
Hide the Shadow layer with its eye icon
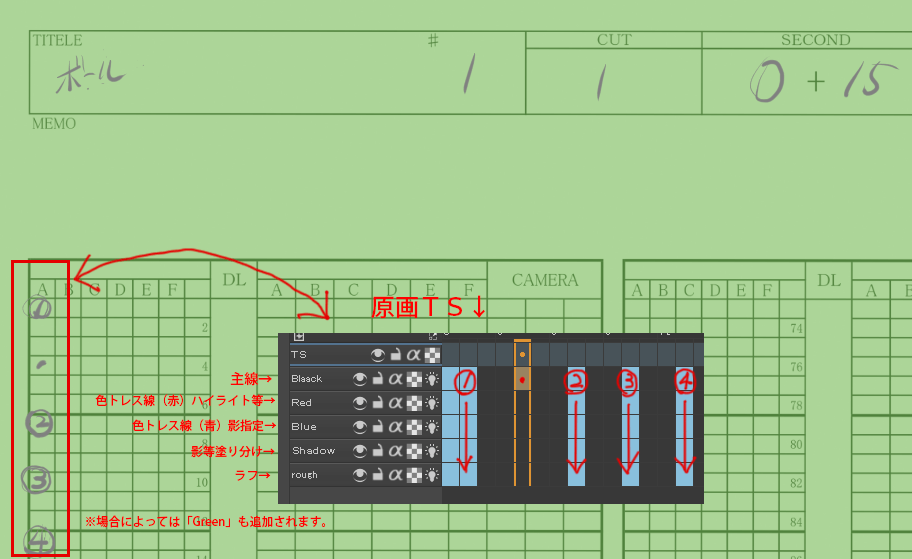pyautogui.click(x=359, y=451)
